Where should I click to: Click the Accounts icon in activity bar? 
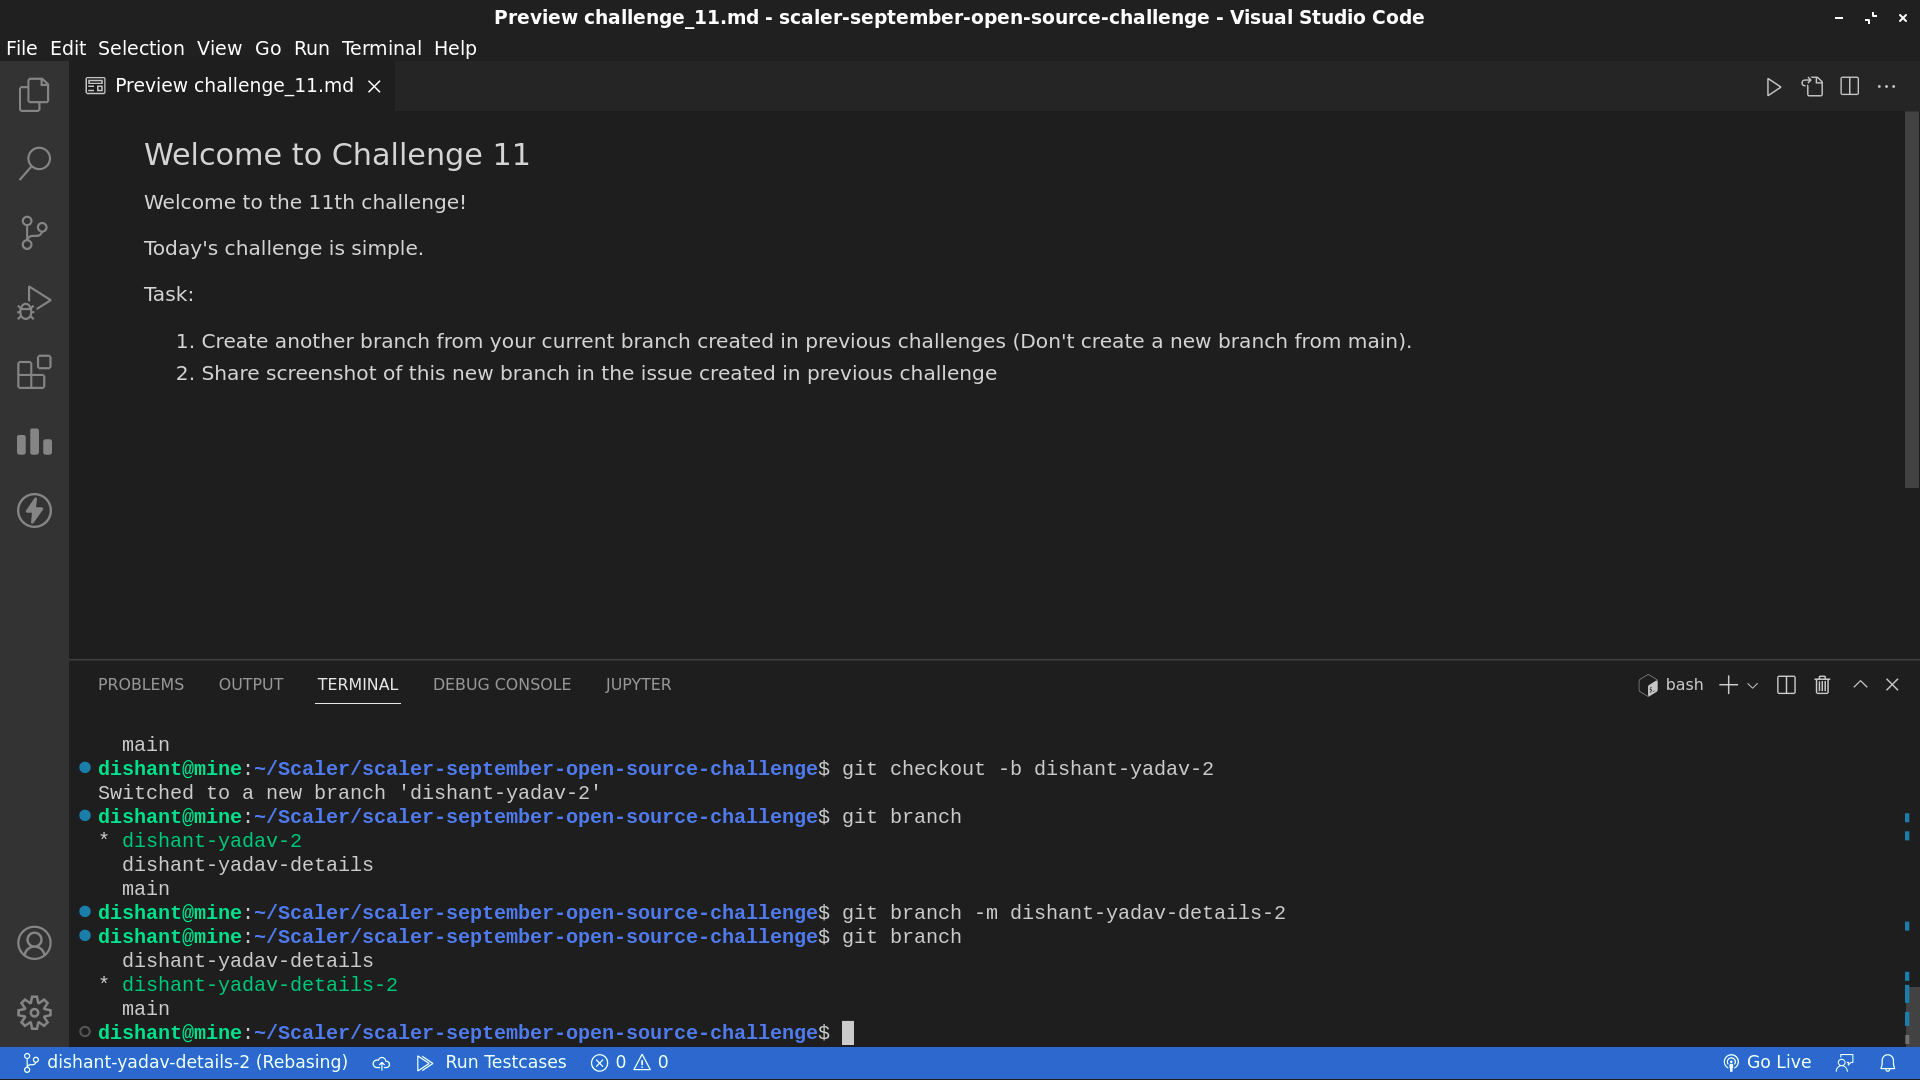click(34, 943)
